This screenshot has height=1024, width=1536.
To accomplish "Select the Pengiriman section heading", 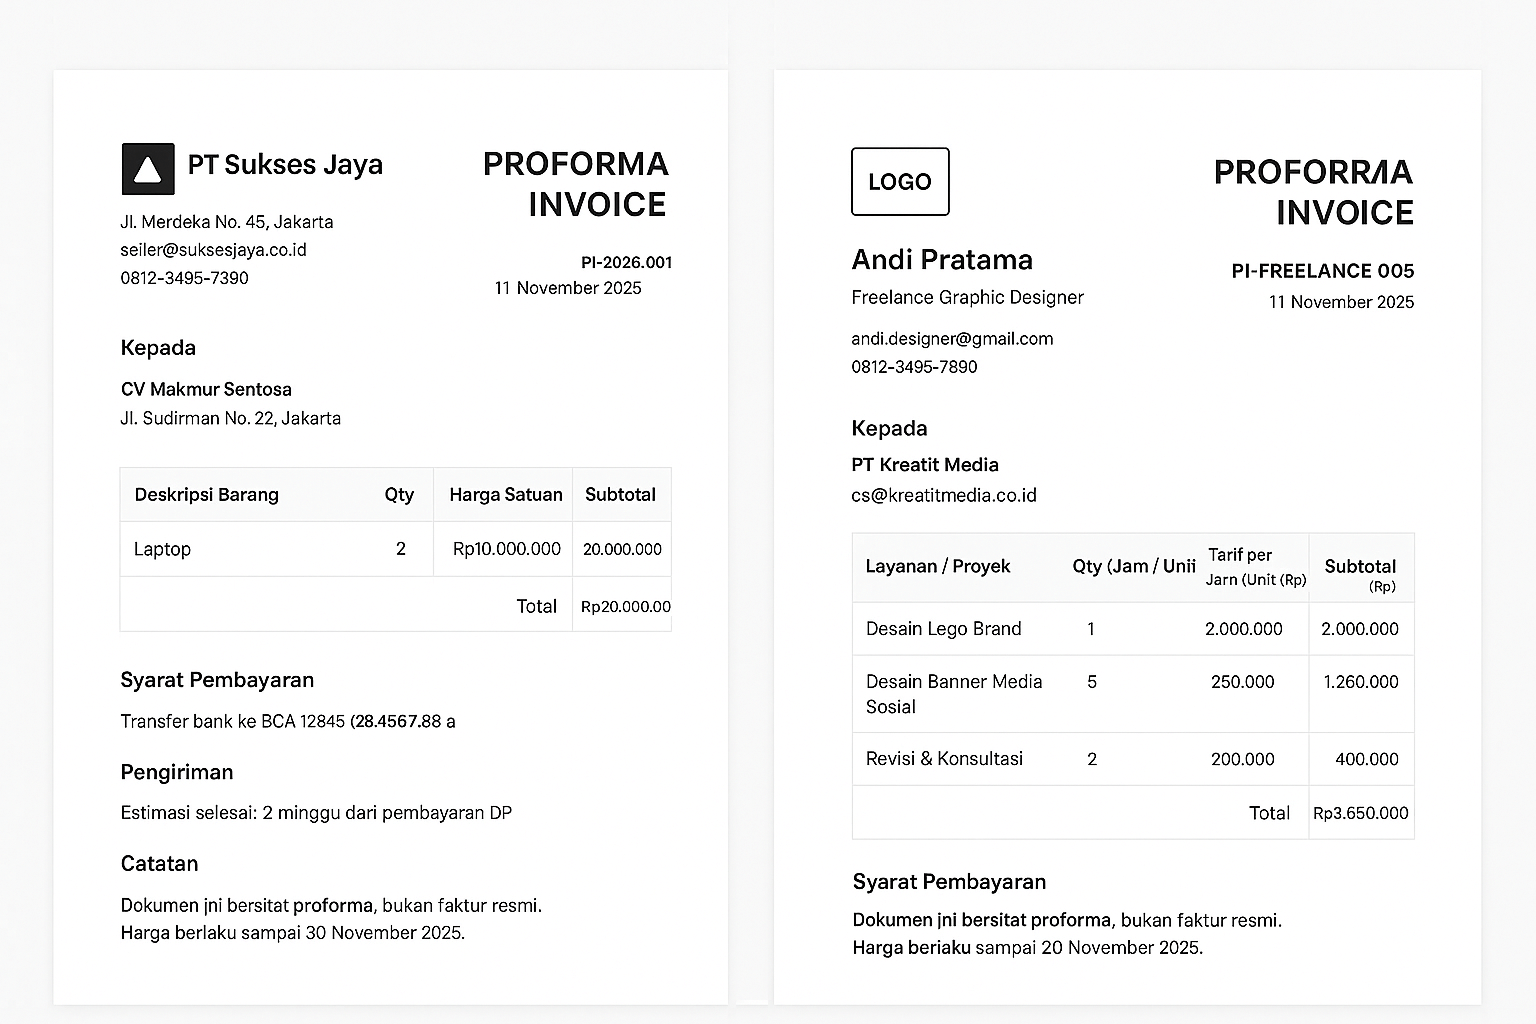I will pyautogui.click(x=176, y=772).
